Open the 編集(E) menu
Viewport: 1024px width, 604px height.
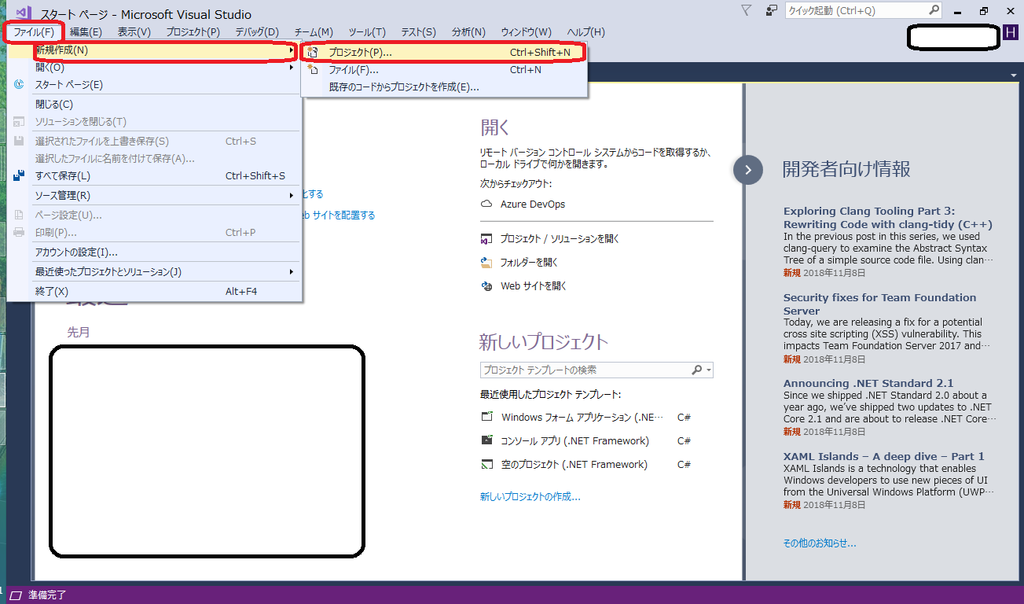tap(86, 32)
